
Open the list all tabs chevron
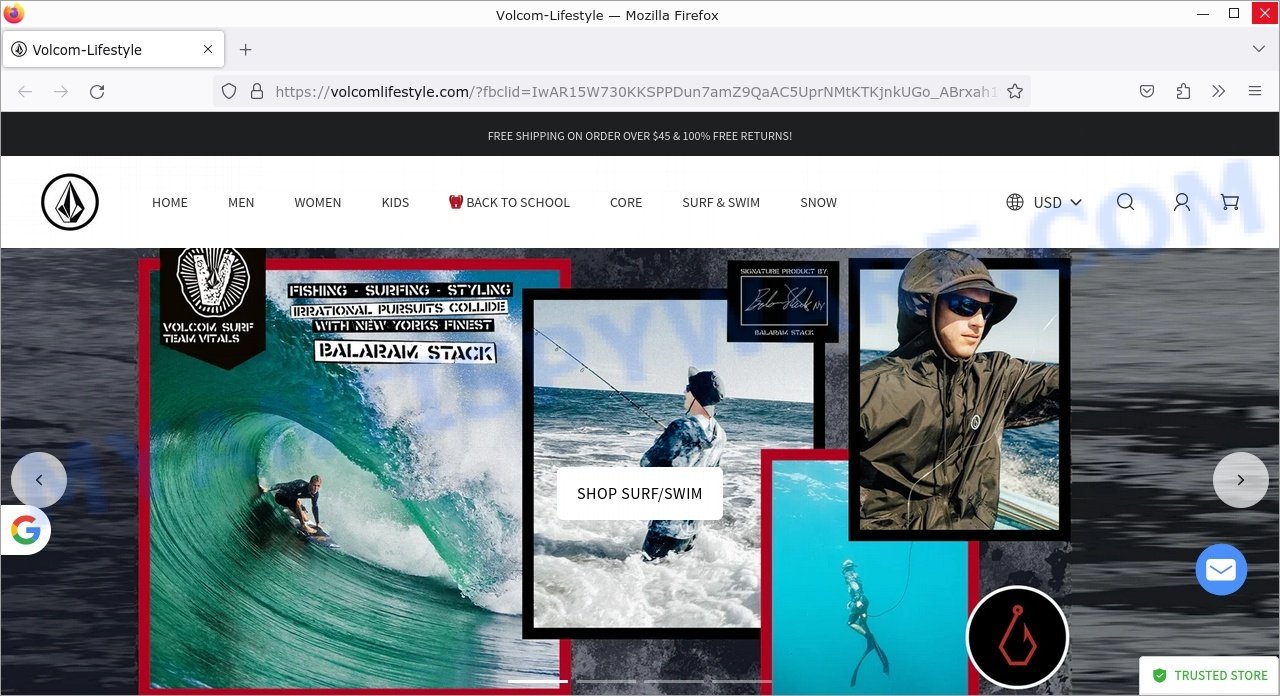tap(1259, 49)
